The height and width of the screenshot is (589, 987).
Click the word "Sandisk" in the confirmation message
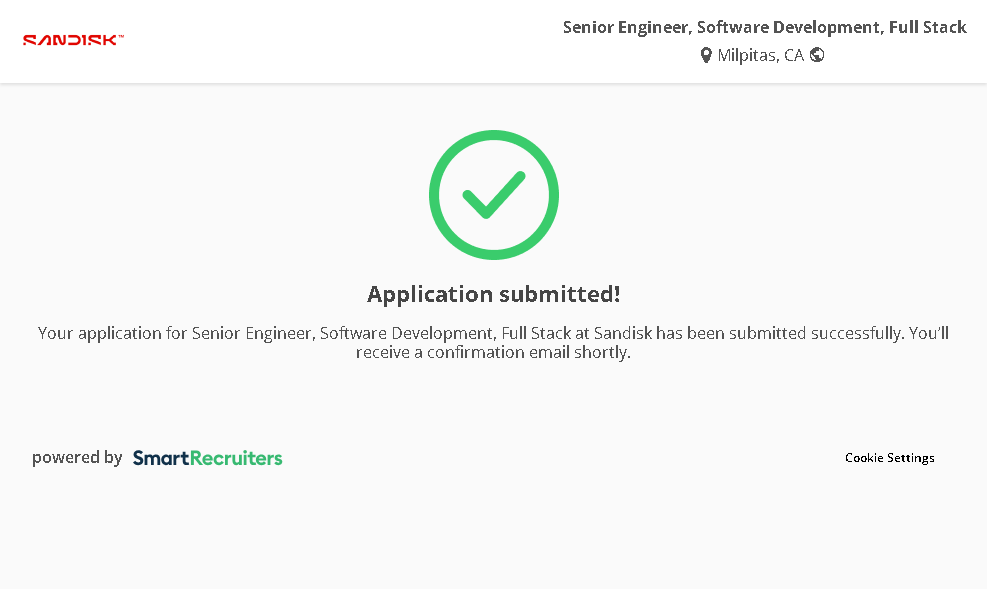(623, 333)
